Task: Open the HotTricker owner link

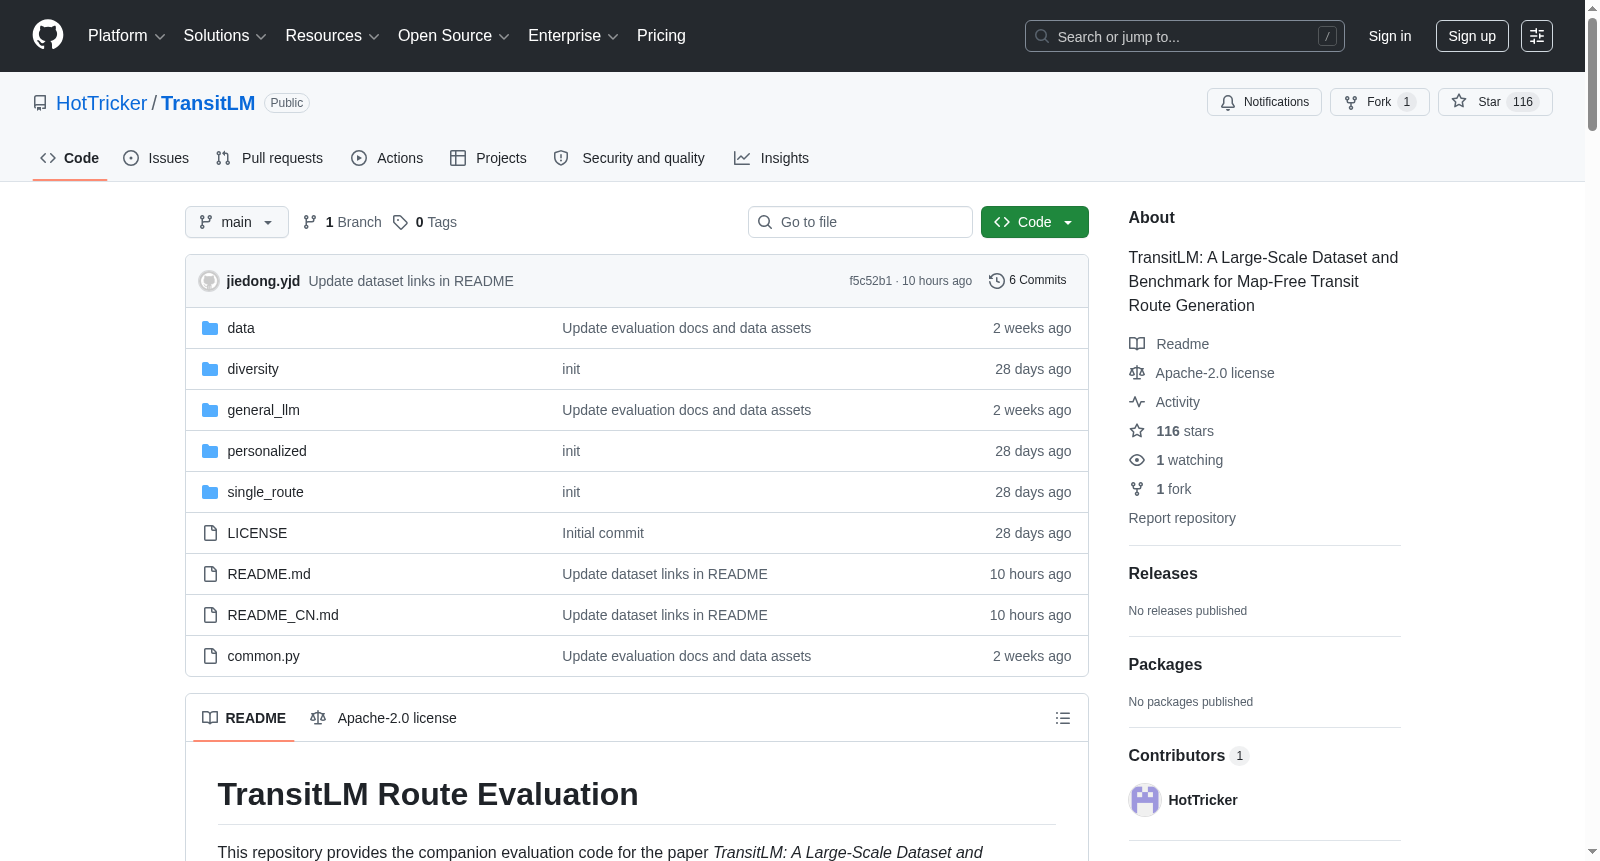Action: 102,103
